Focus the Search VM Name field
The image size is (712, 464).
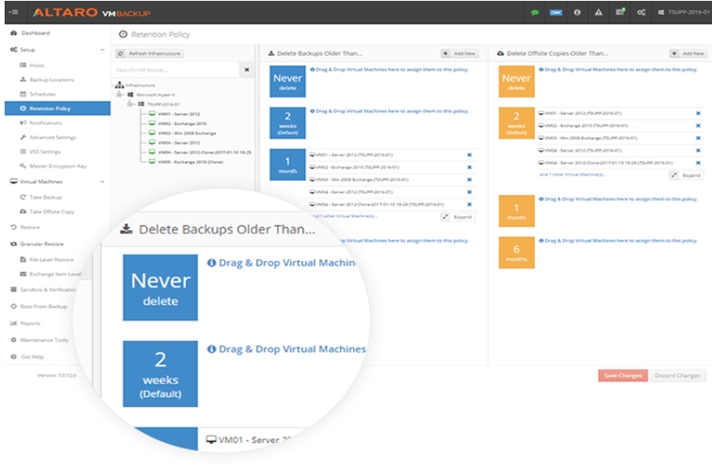coord(175,70)
